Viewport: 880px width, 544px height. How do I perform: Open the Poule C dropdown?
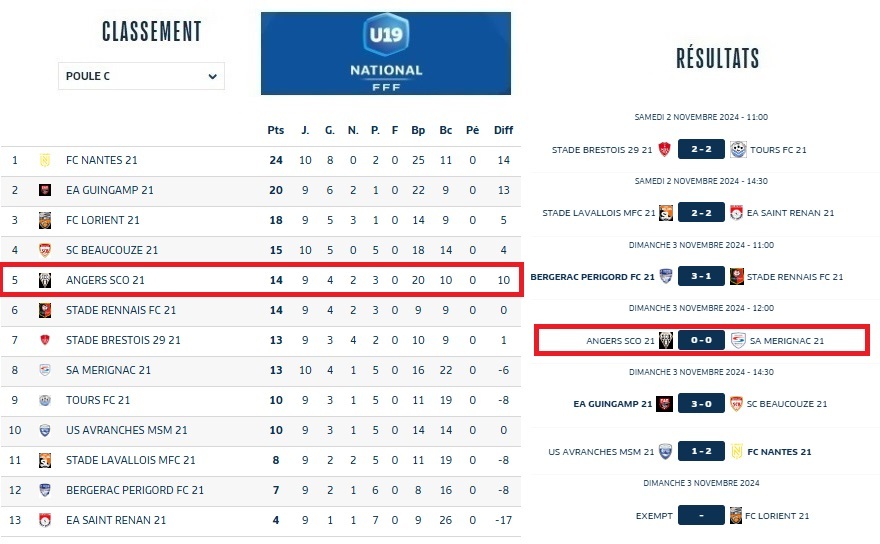(141, 76)
